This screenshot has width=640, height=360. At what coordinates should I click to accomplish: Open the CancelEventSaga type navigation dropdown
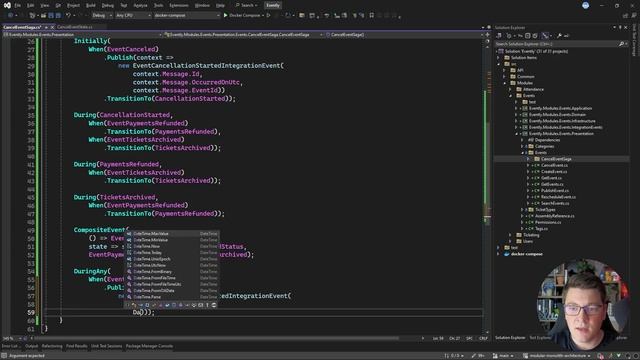244,35
